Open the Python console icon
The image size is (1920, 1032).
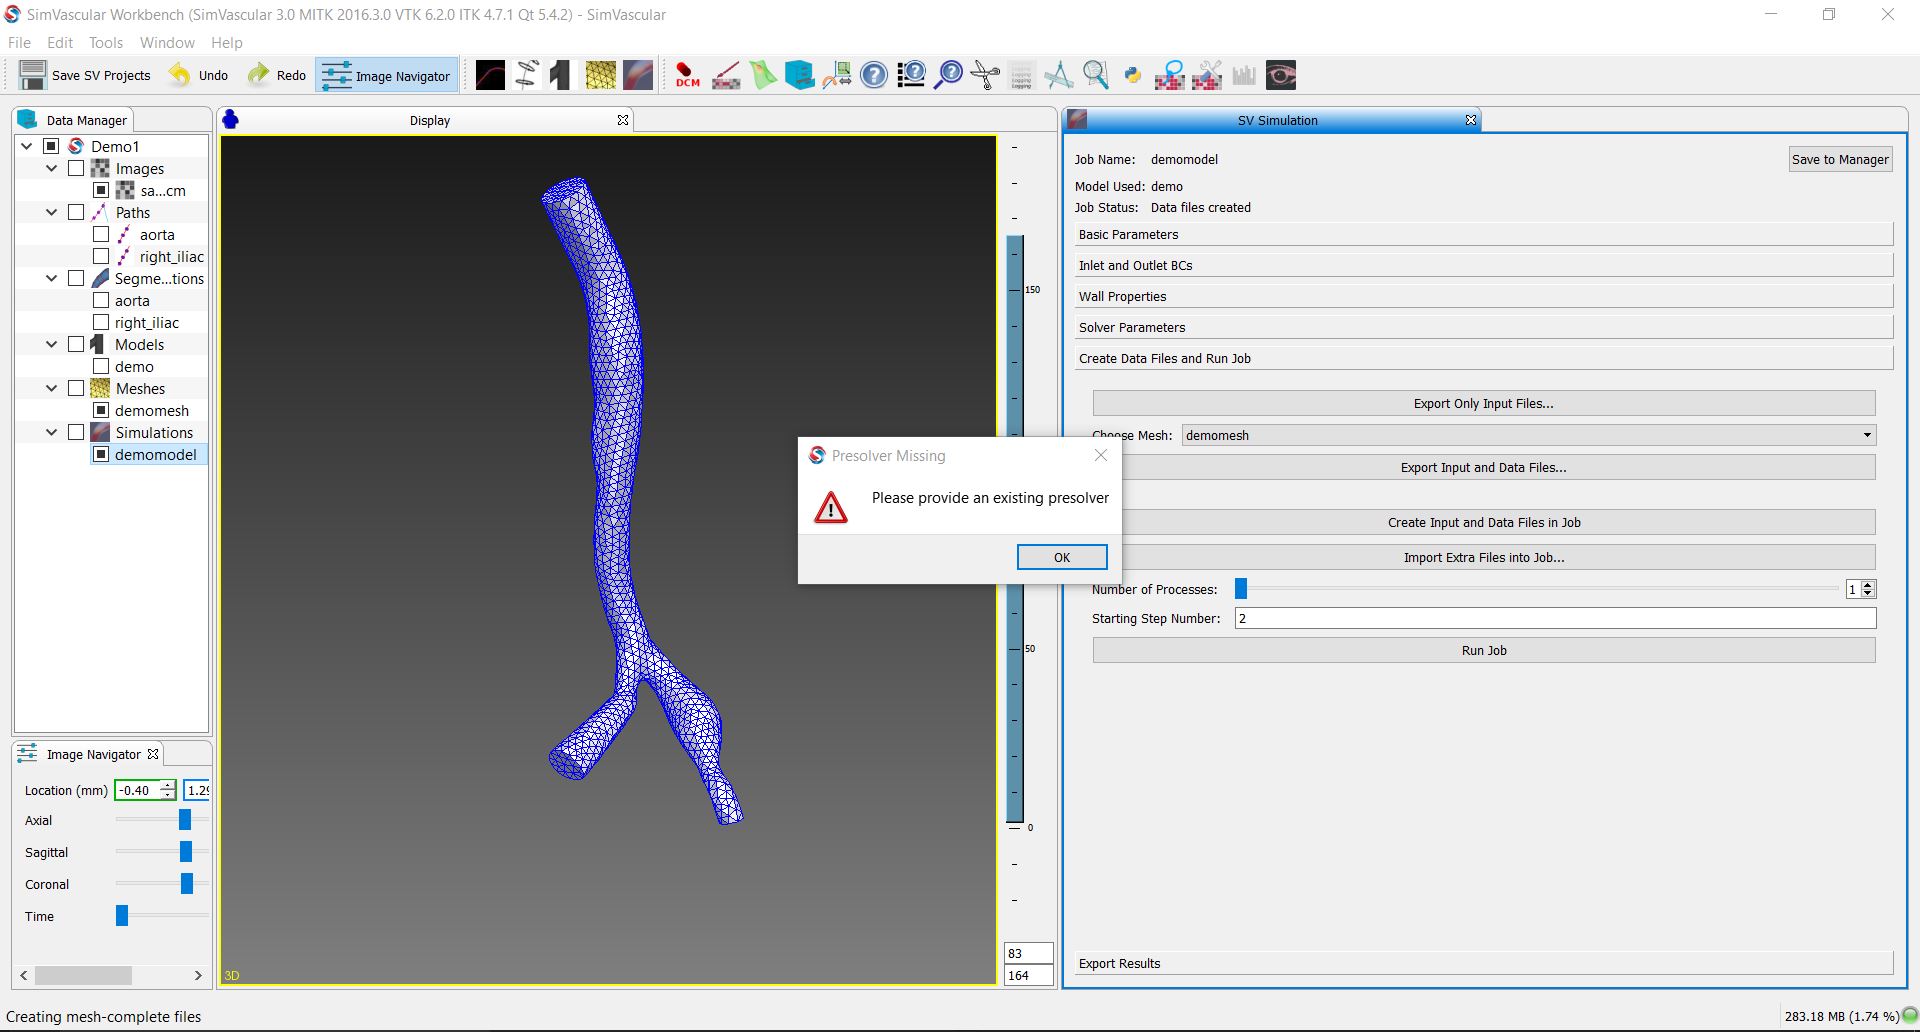(1133, 75)
